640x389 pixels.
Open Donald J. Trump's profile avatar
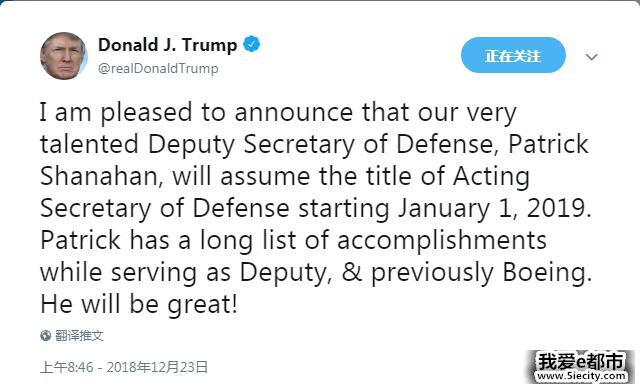click(63, 56)
